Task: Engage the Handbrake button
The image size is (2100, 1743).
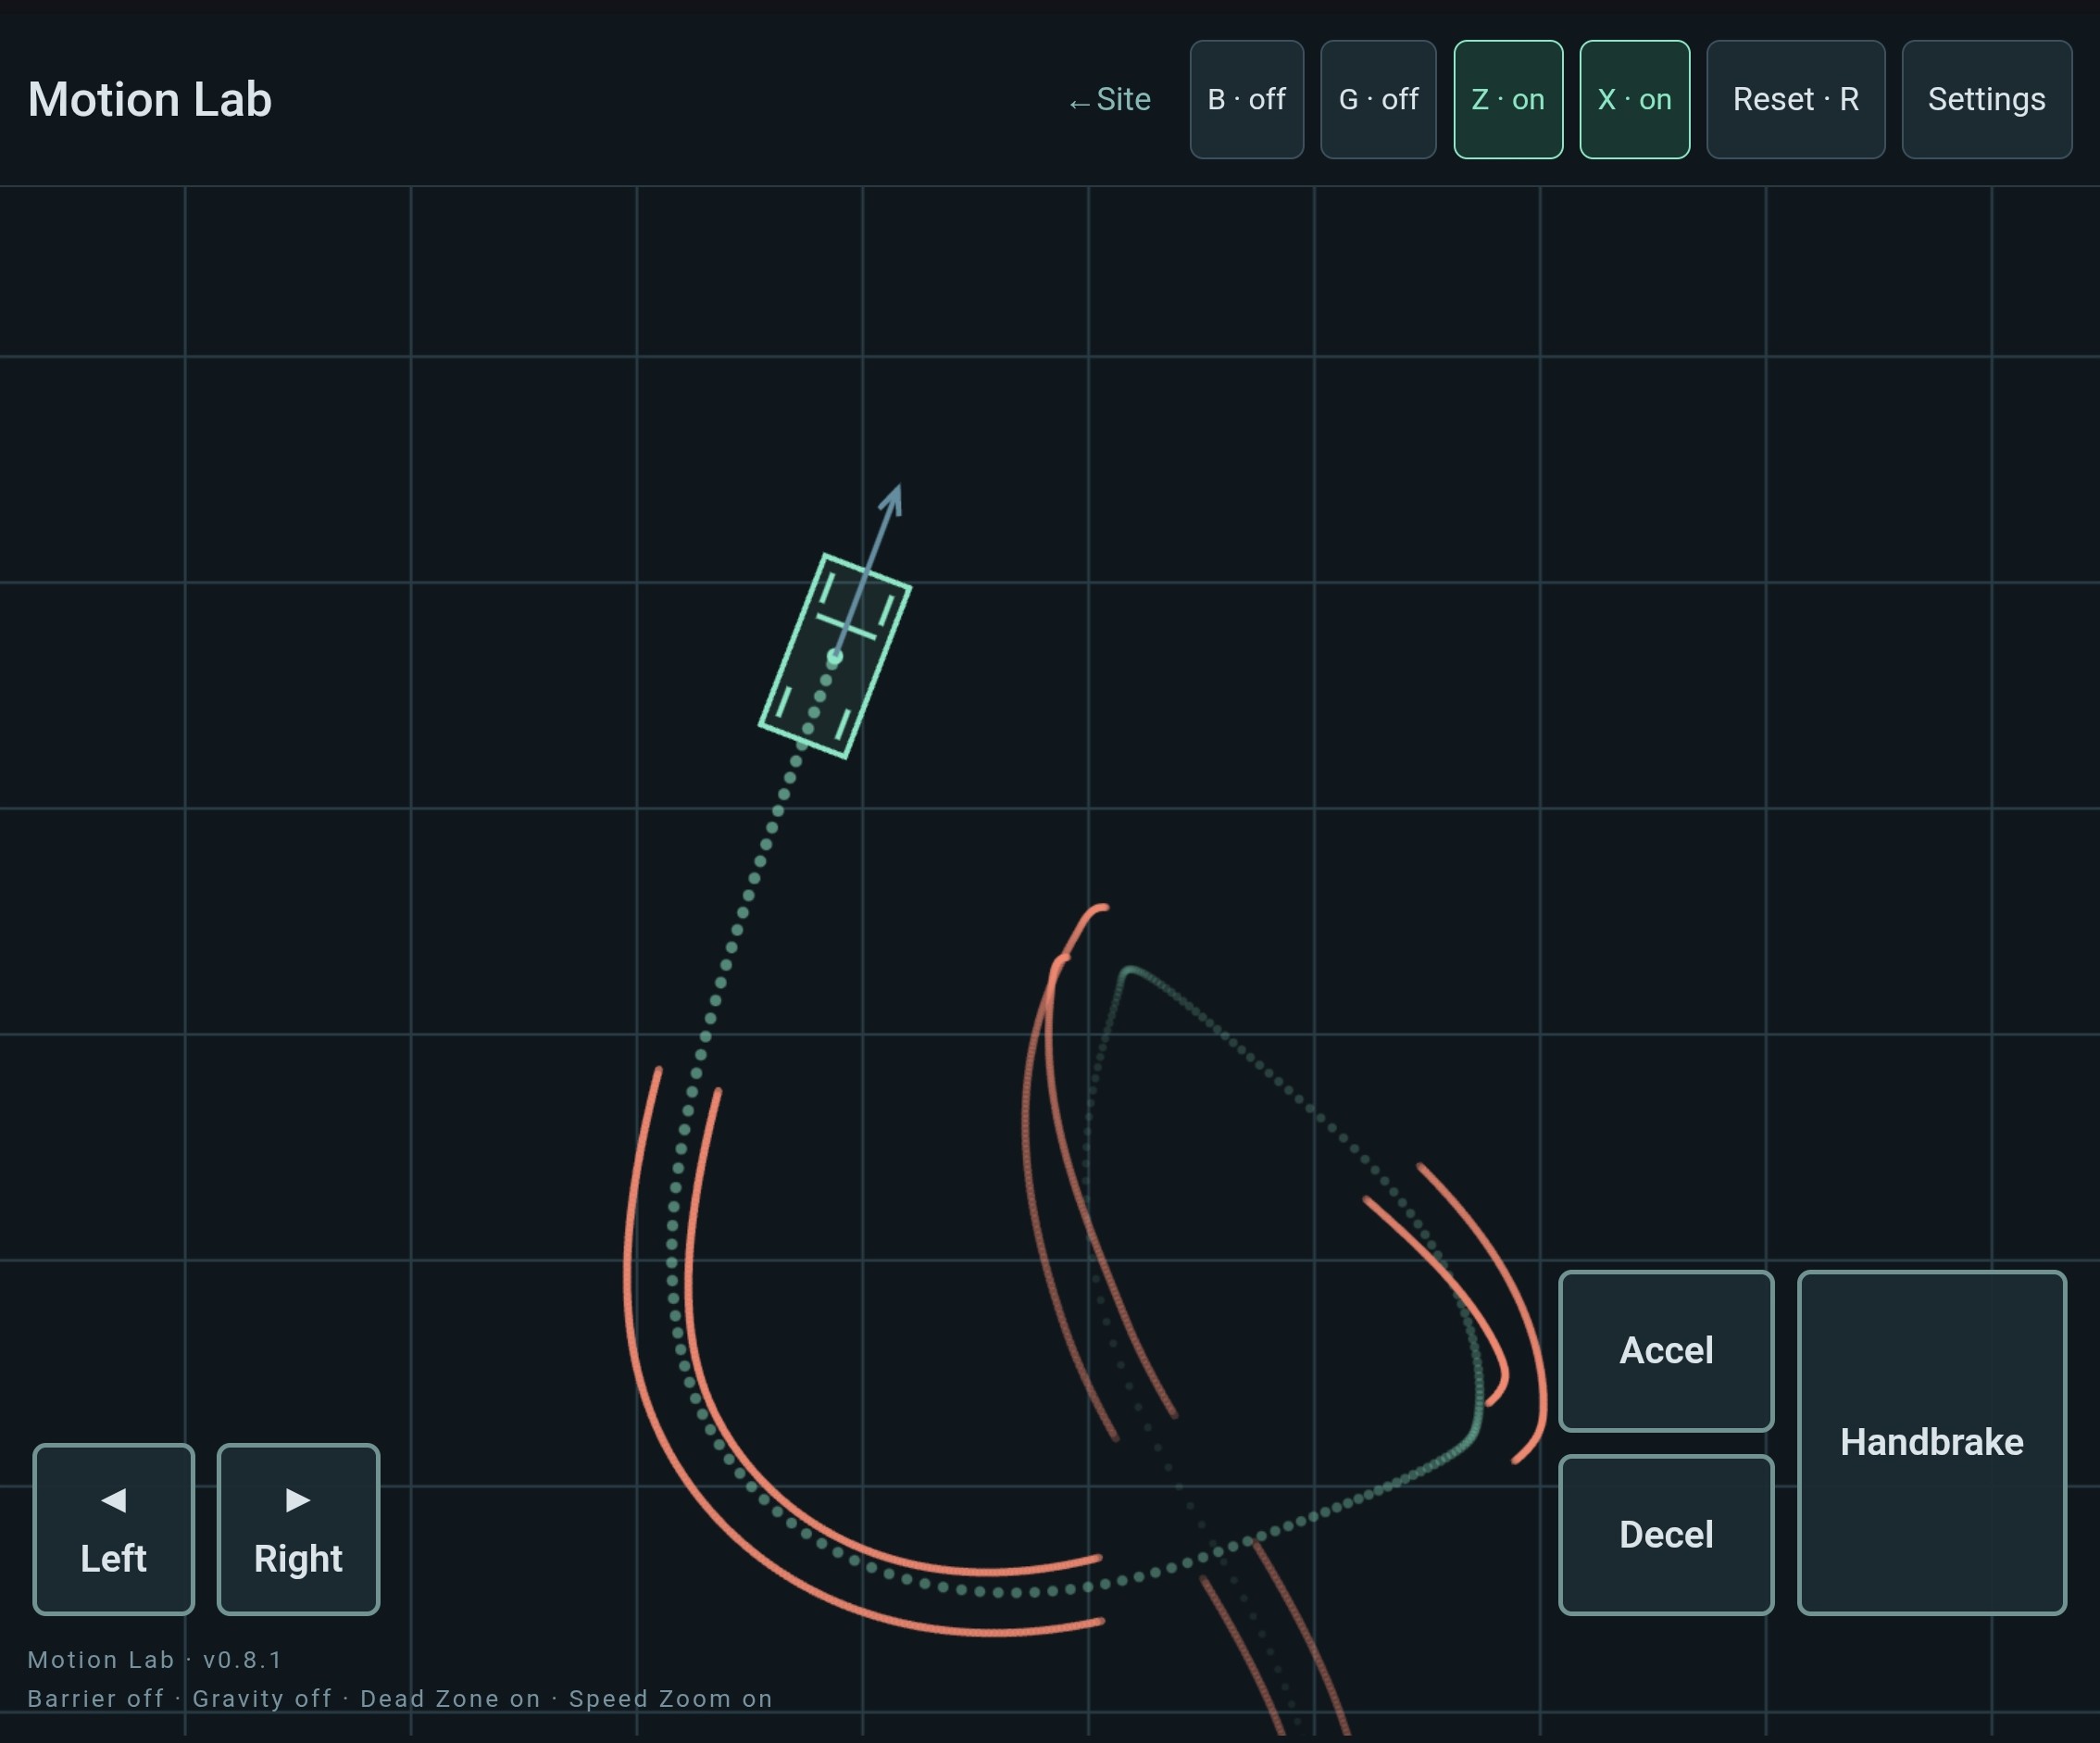Action: pos(1932,1443)
